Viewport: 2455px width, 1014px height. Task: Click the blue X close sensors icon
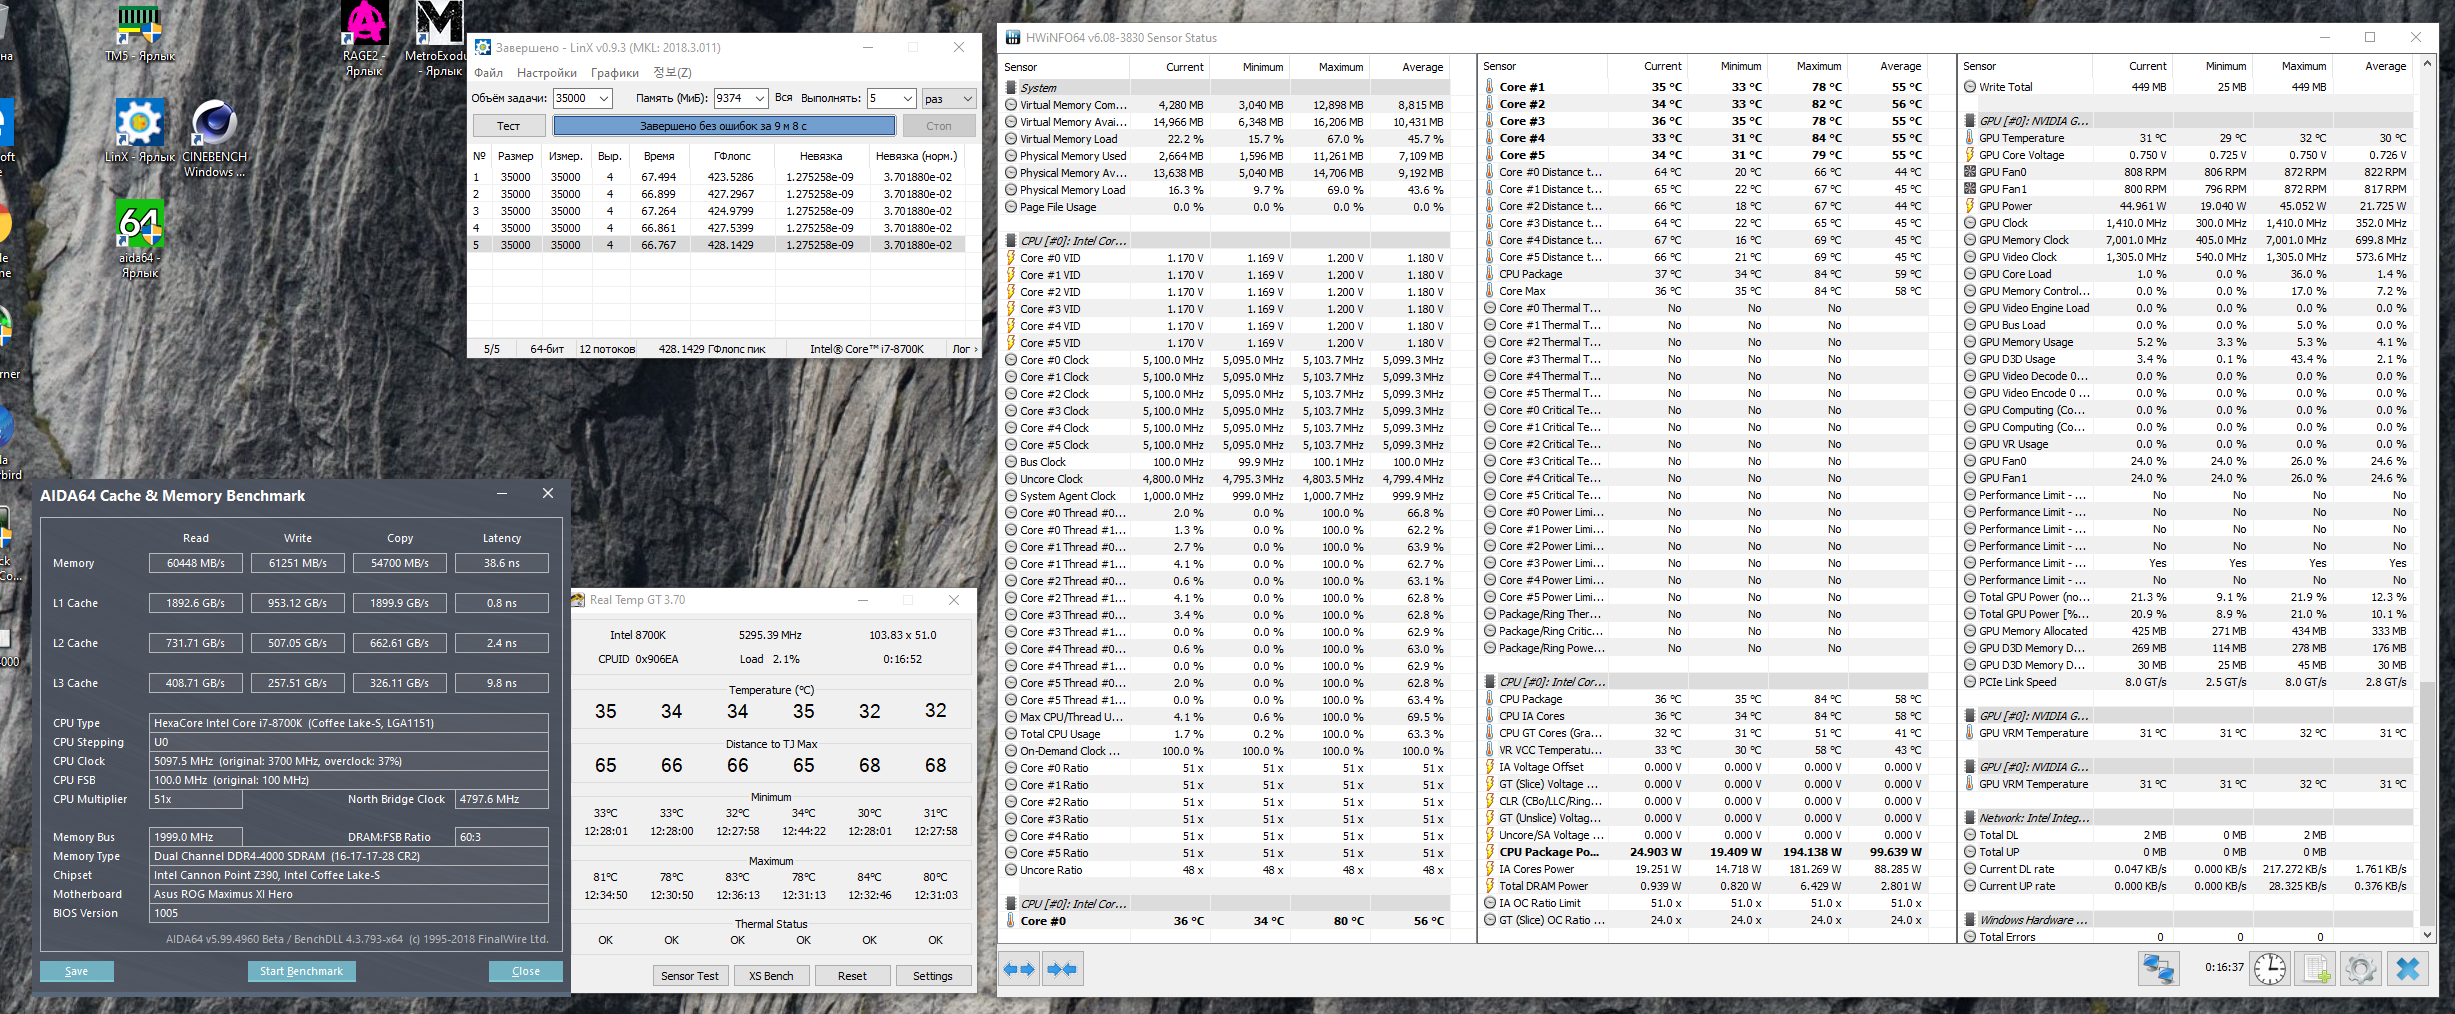coord(2408,969)
